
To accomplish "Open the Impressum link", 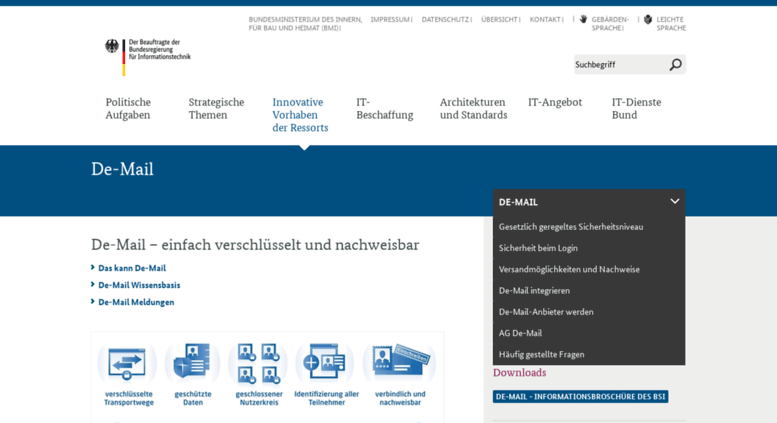I will 391,19.
